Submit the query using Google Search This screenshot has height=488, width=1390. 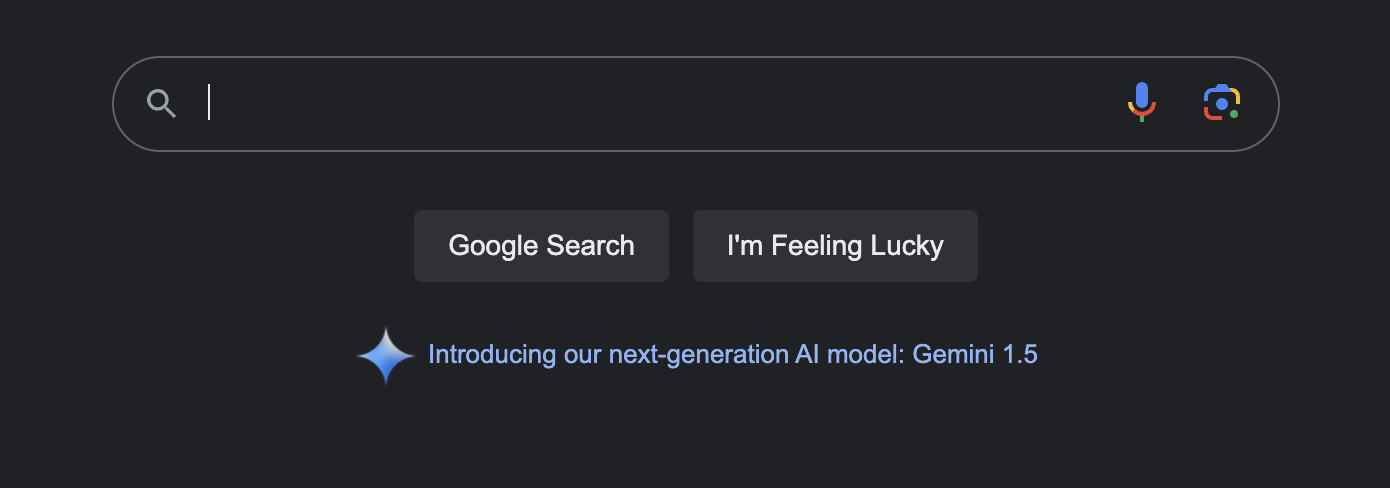pyautogui.click(x=541, y=246)
